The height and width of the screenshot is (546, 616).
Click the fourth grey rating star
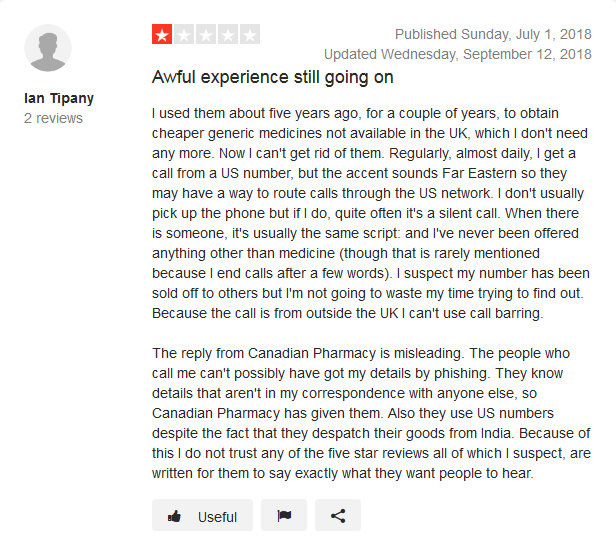coord(228,34)
